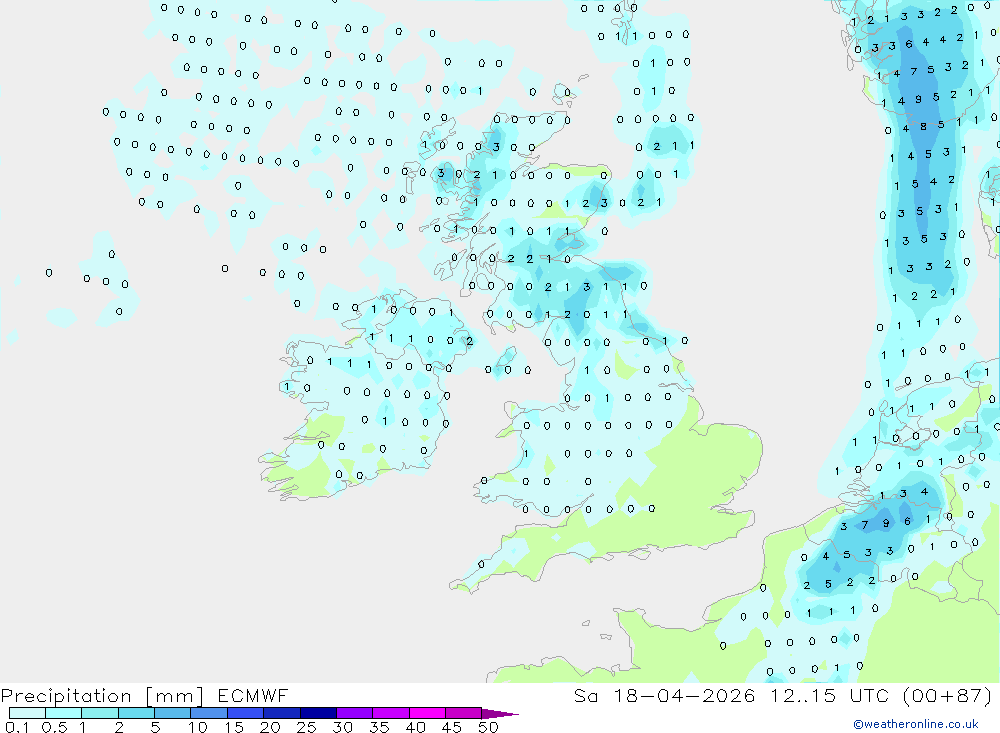Click the 0.5–1 mm legend color swatch

(63, 713)
